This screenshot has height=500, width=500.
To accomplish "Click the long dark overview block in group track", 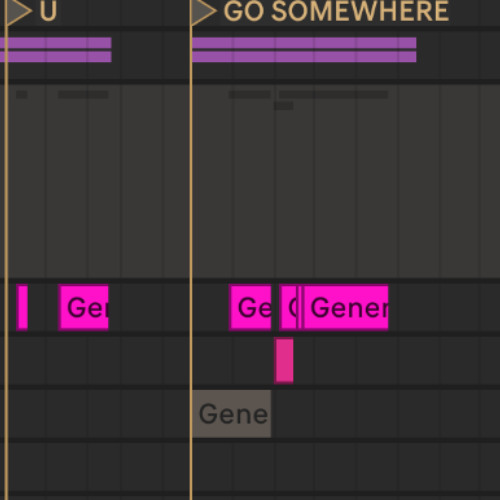I will pyautogui.click(x=334, y=95).
